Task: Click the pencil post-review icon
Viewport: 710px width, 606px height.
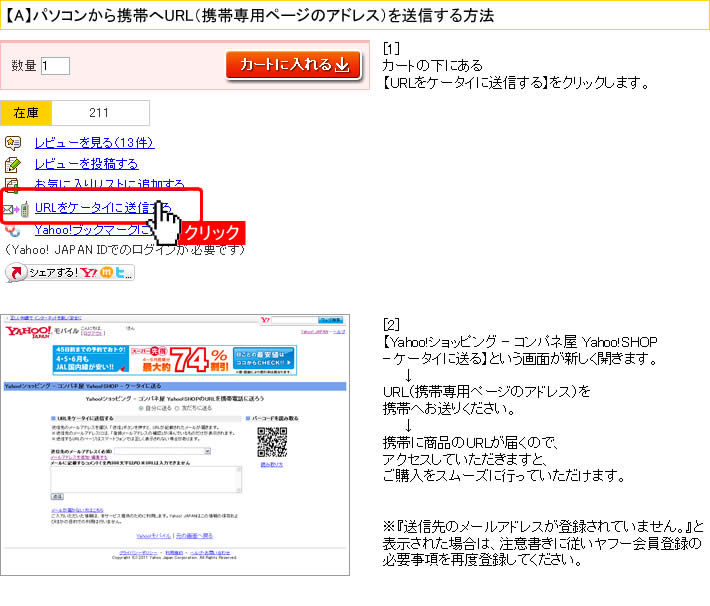Action: point(13,164)
